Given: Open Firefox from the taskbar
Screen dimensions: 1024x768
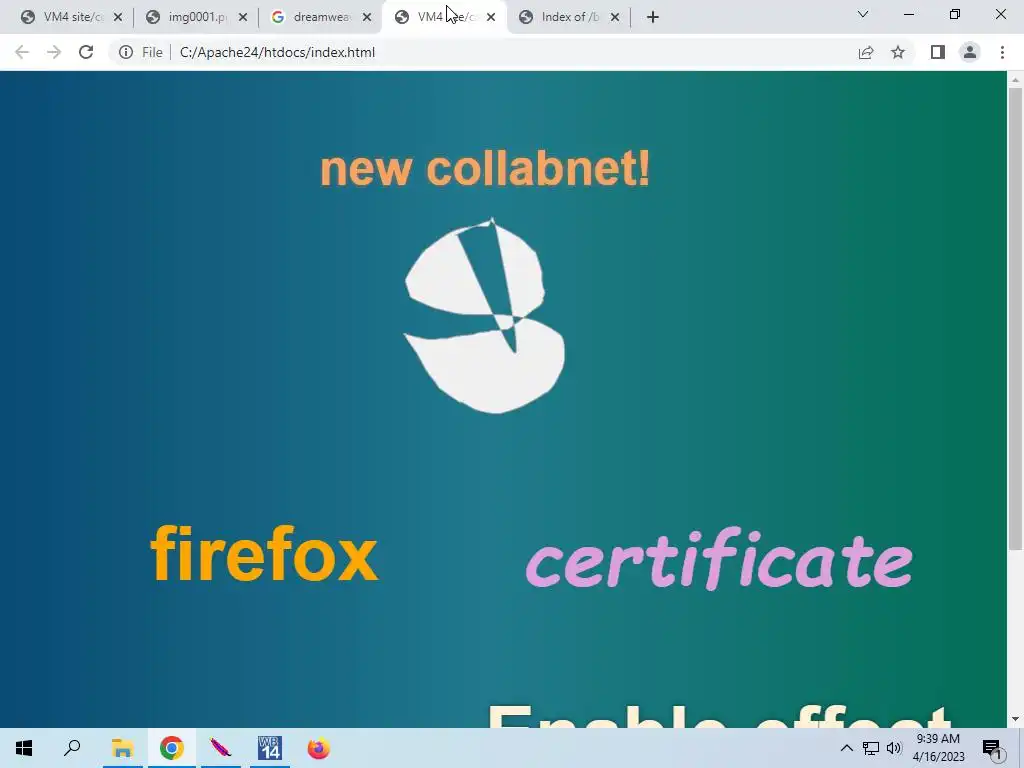Looking at the screenshot, I should click(319, 748).
